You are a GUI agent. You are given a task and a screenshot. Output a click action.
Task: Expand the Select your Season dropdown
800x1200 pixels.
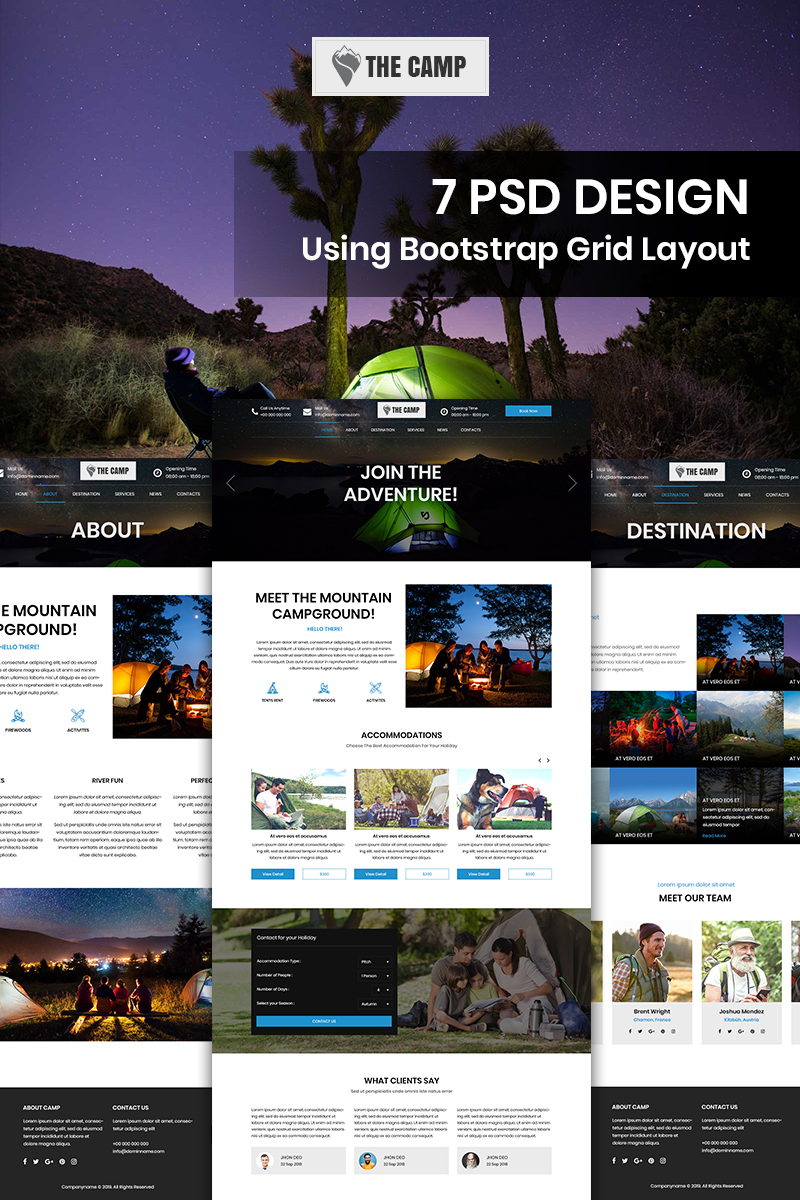click(x=375, y=1003)
